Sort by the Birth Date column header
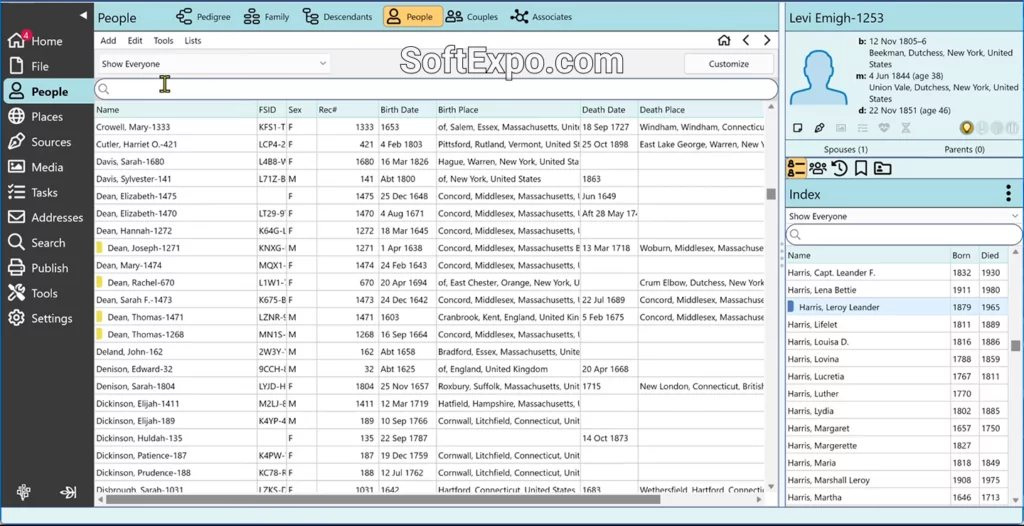 point(408,110)
